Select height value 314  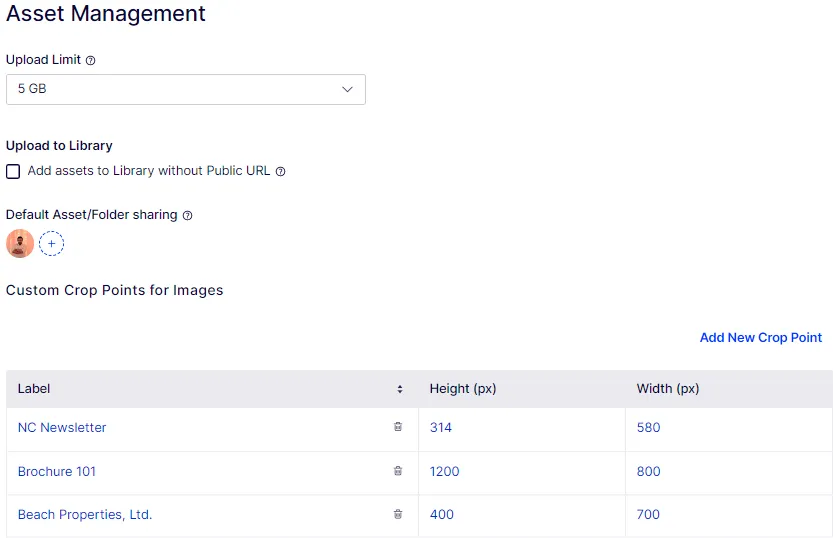tap(441, 428)
